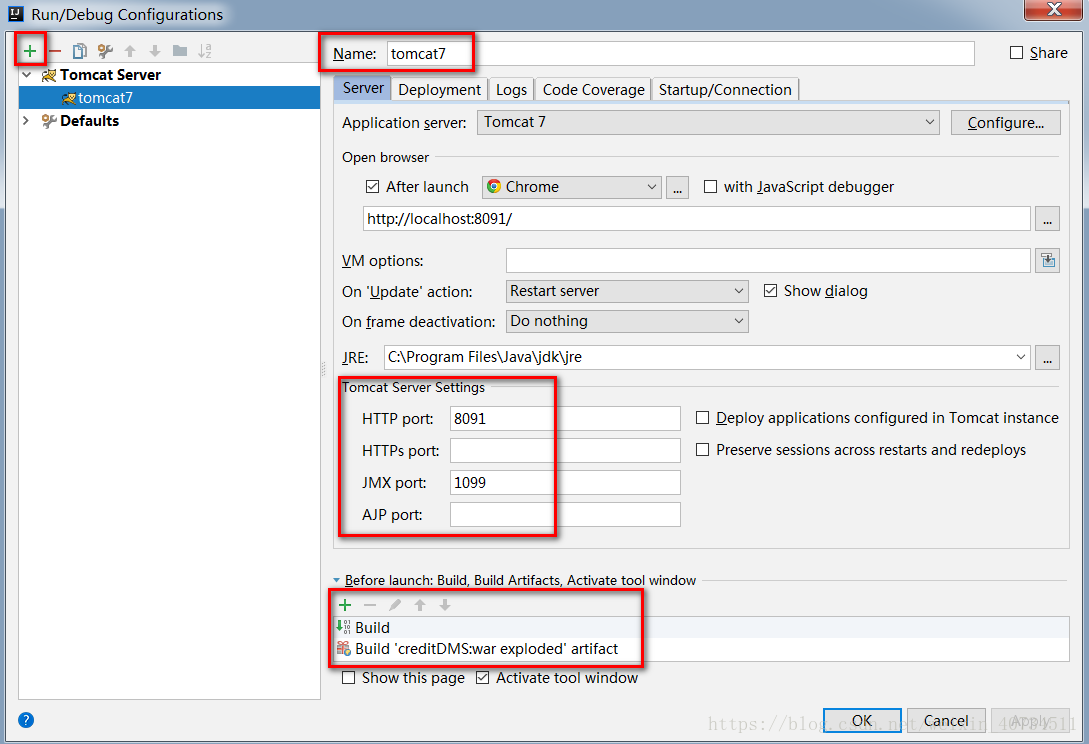Click Name field containing tomcat7
Viewport: 1089px width, 744px height.
[680, 53]
